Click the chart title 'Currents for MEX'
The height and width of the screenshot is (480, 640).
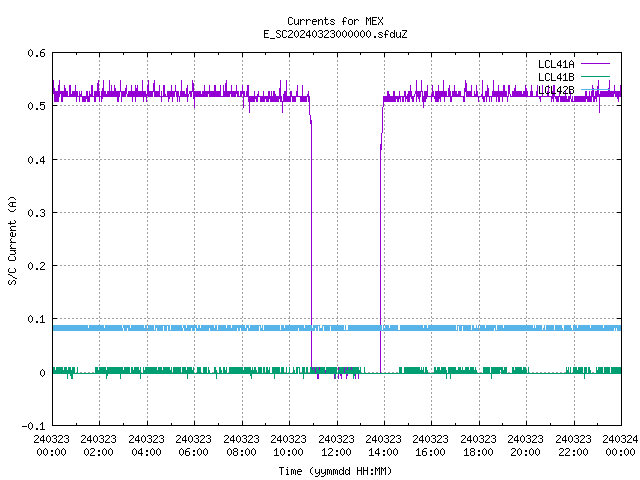(x=335, y=21)
